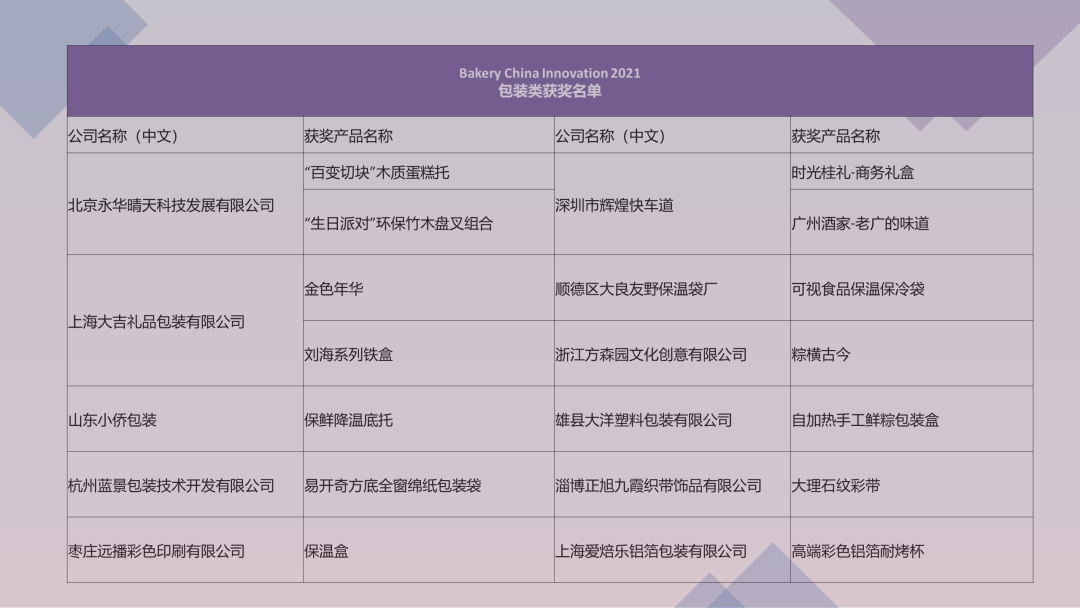The width and height of the screenshot is (1080, 608).
Task: Click the 保温盒 product cell
Action: tap(428, 550)
